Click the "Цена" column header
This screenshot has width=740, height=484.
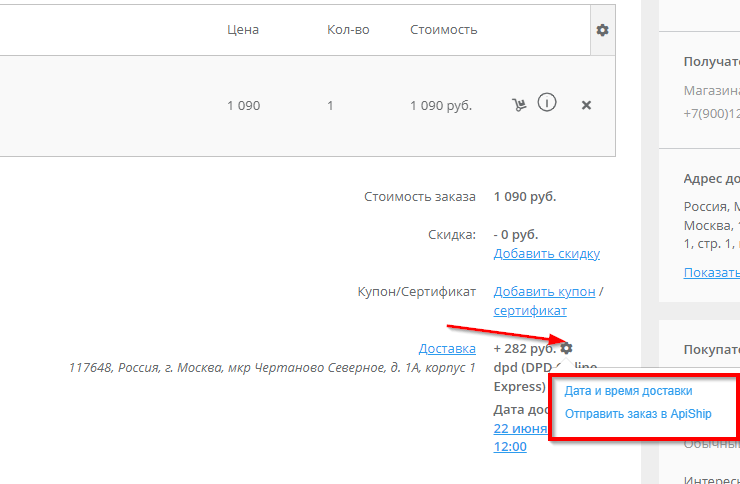click(243, 30)
